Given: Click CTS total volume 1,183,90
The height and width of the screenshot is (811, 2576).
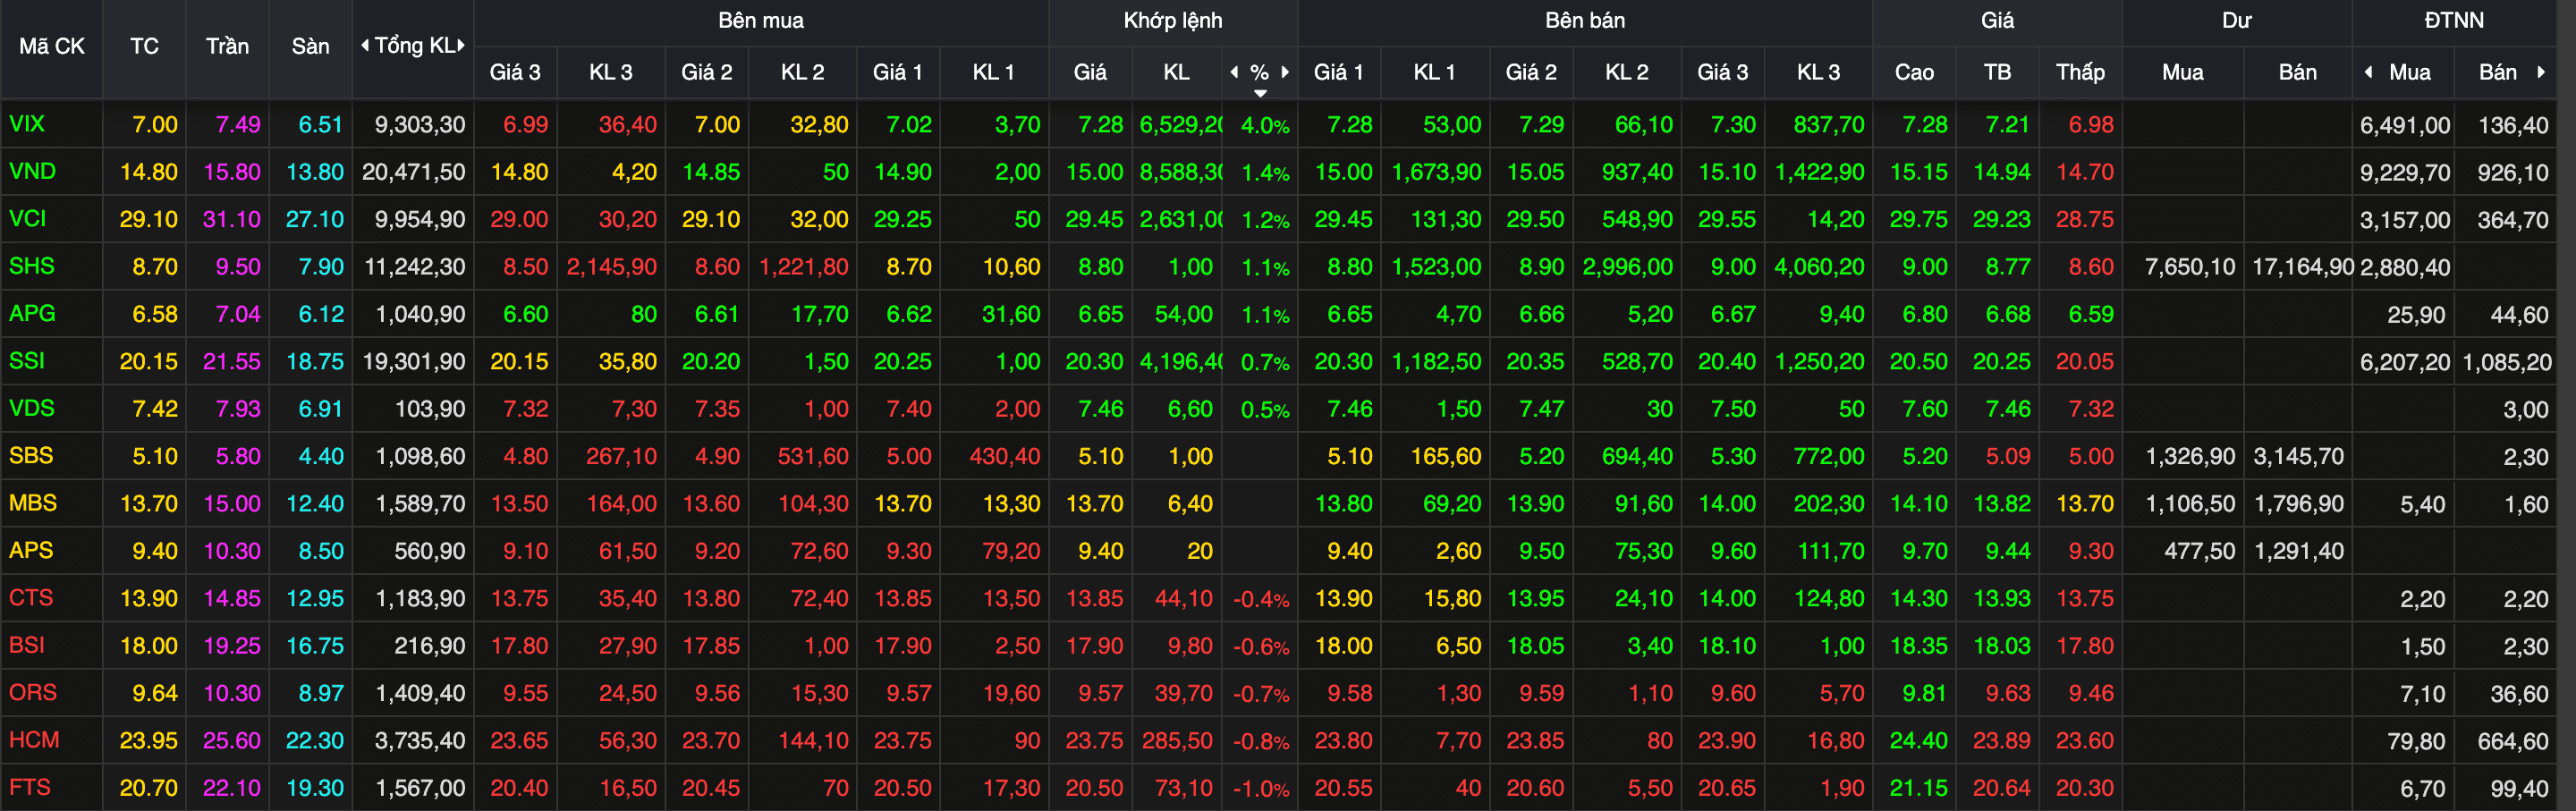Looking at the screenshot, I should point(420,599).
